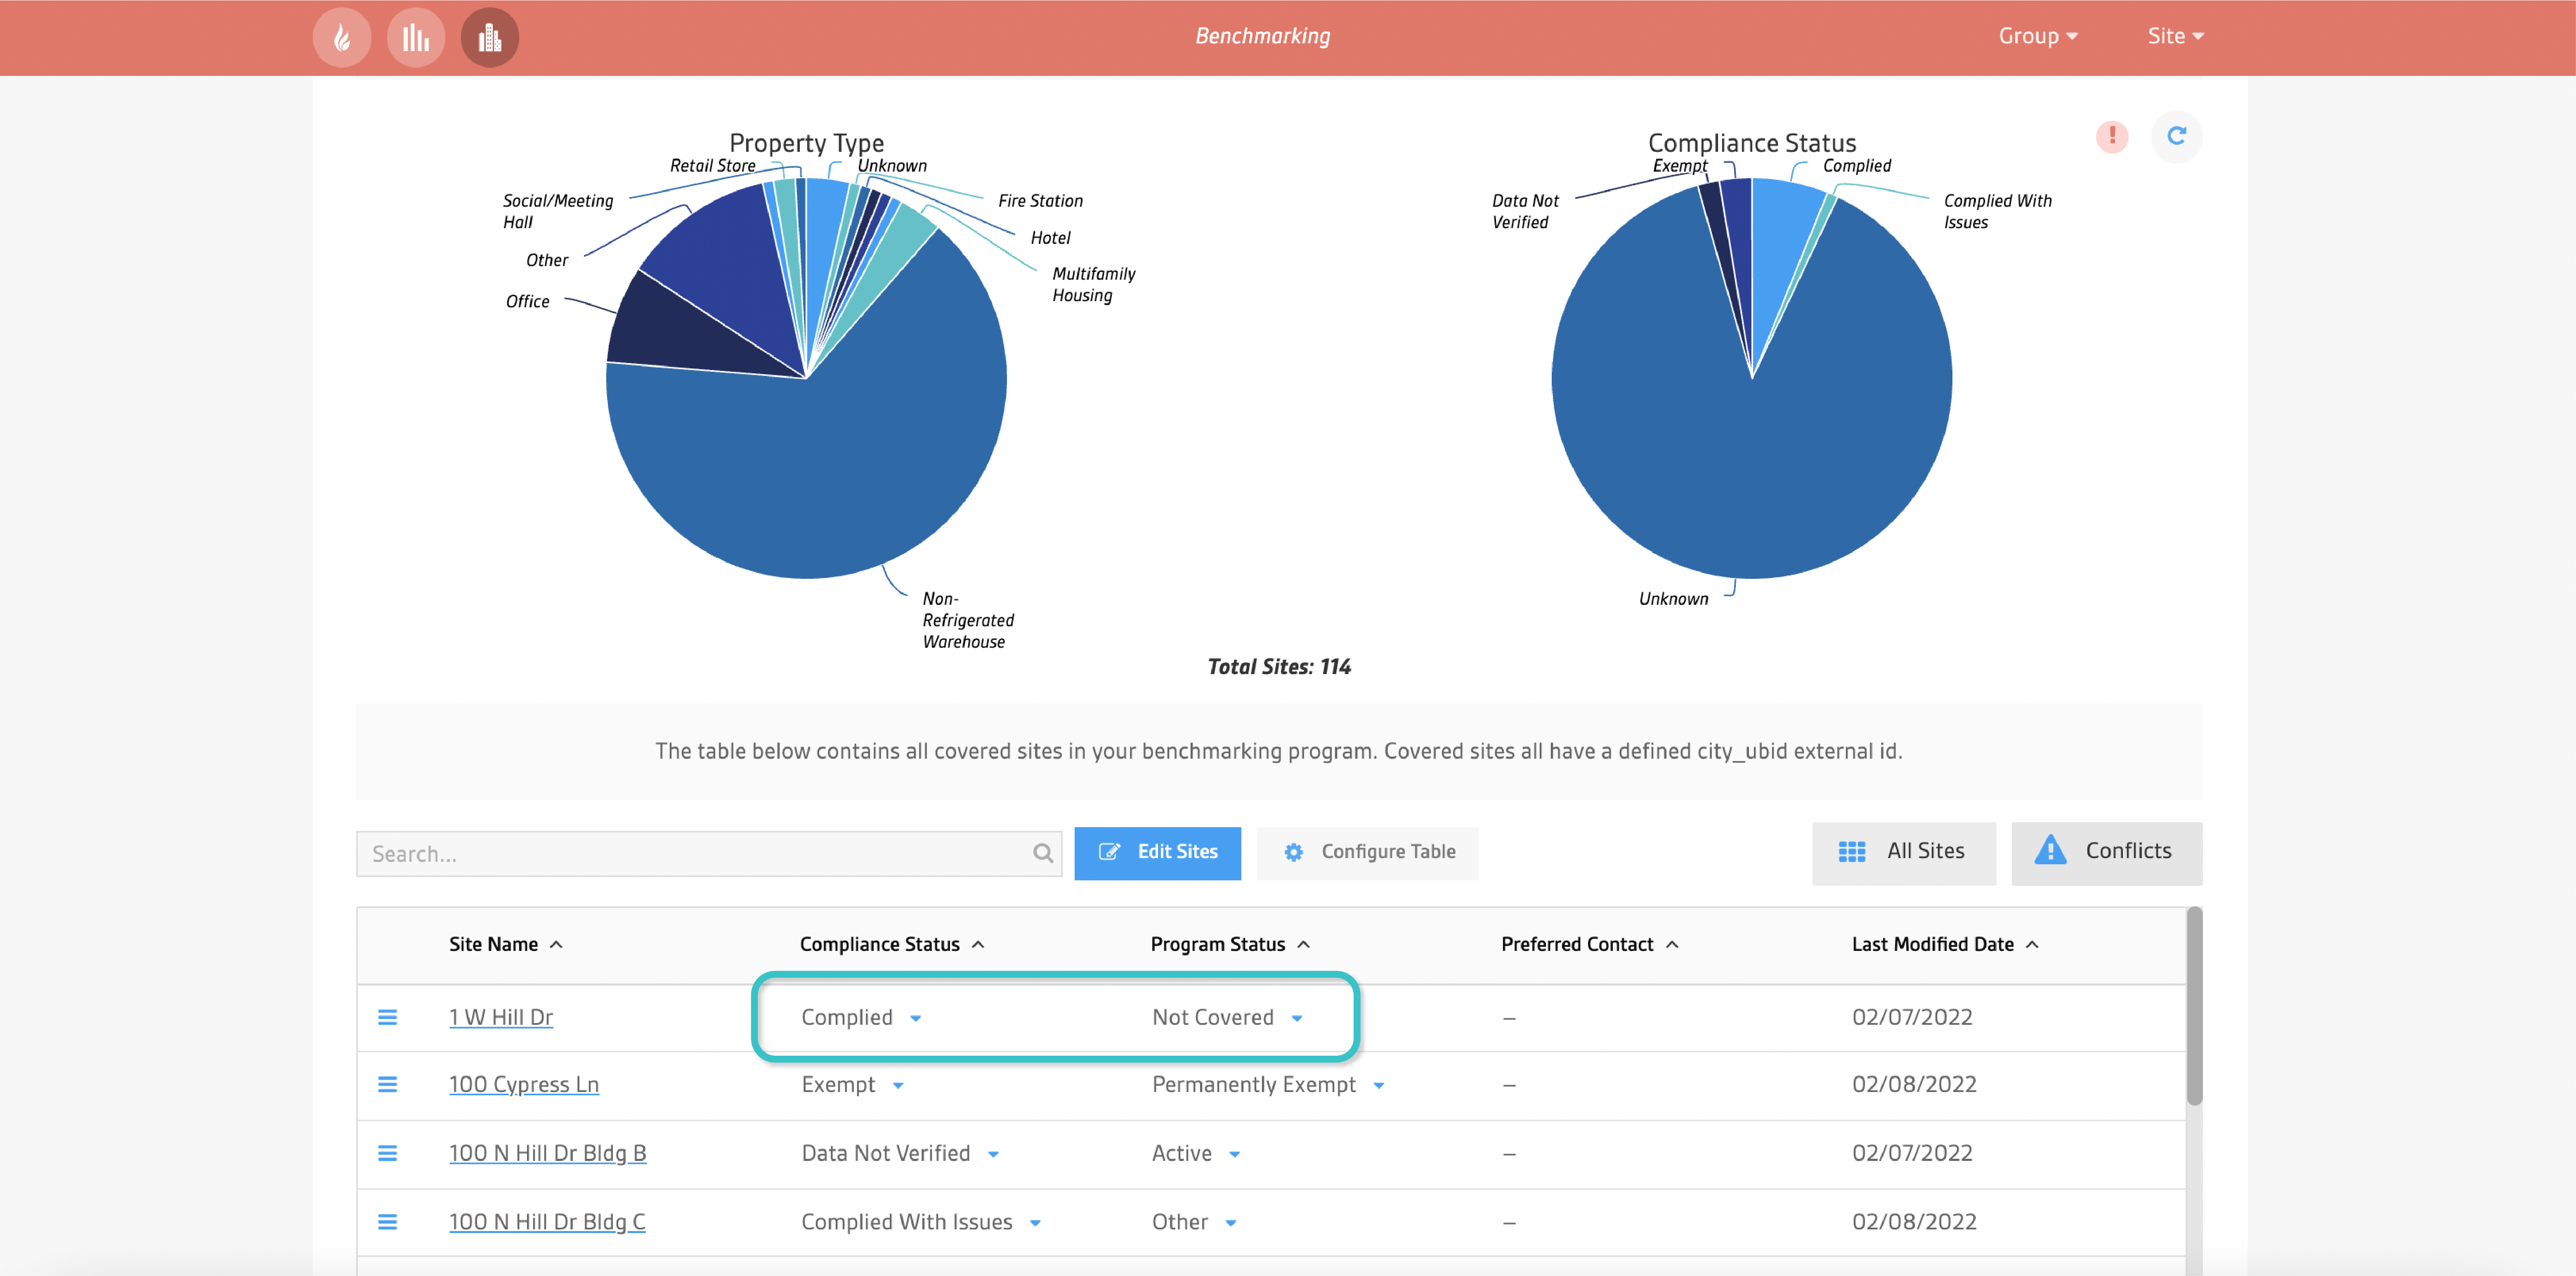This screenshot has height=1276, width=2576.
Task: Click the Retail Store chart label
Action: pyautogui.click(x=713, y=166)
